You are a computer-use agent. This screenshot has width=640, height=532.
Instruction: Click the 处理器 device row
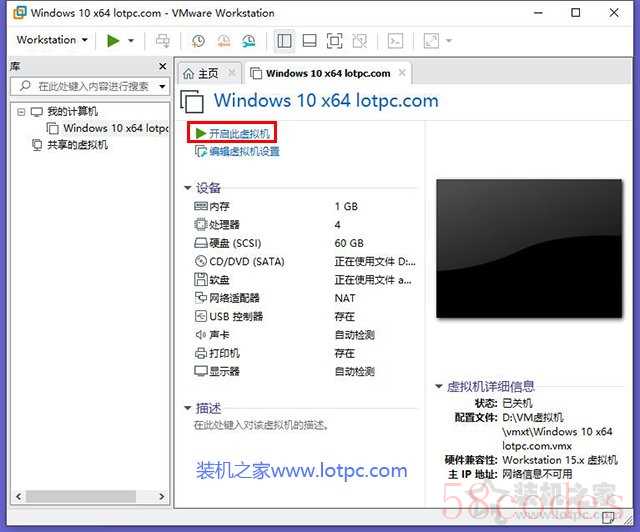(304, 225)
